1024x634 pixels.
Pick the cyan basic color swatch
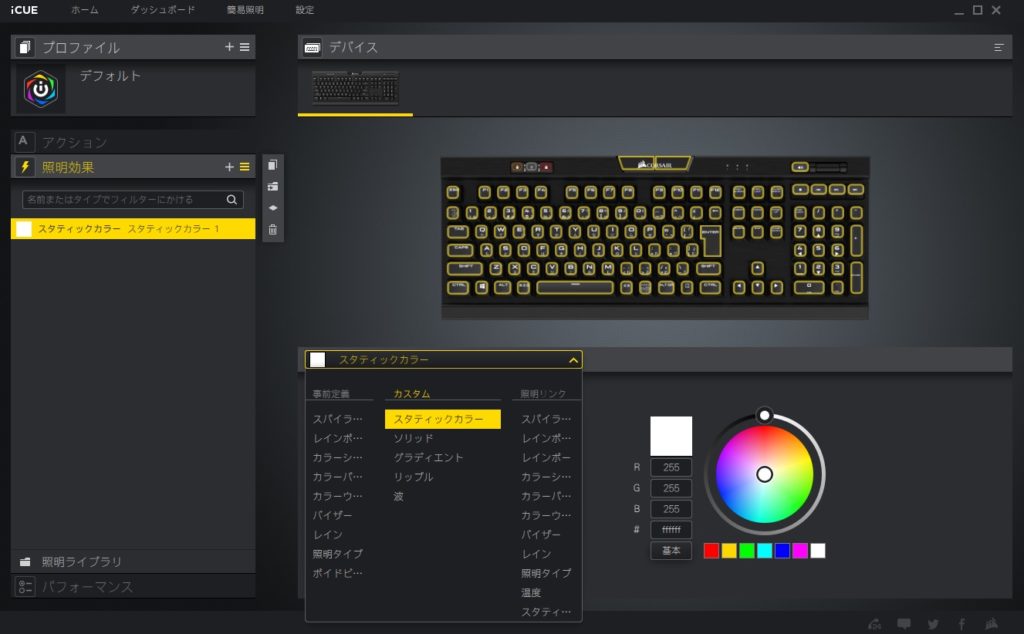[x=764, y=550]
